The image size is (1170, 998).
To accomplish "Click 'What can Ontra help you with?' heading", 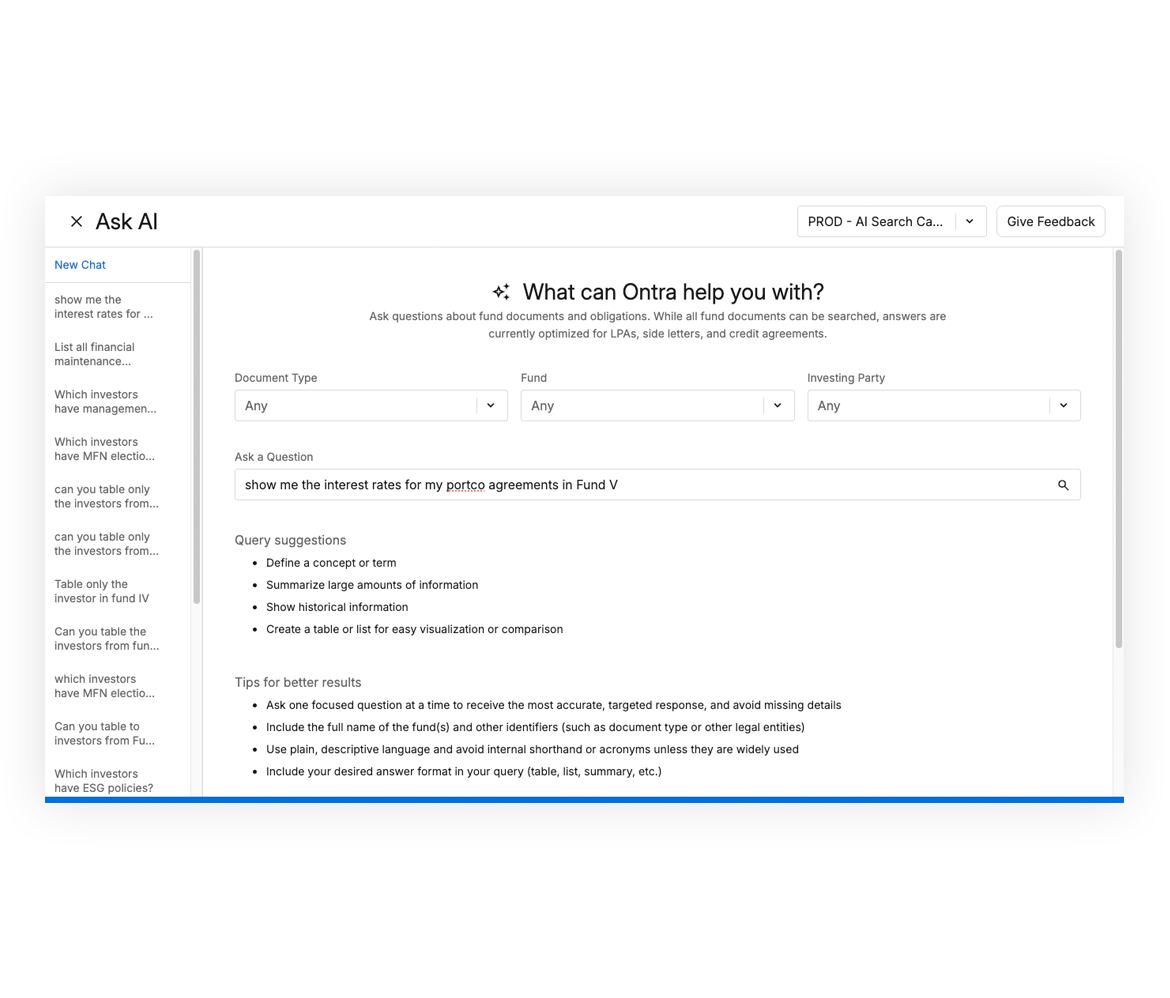I will 673,292.
